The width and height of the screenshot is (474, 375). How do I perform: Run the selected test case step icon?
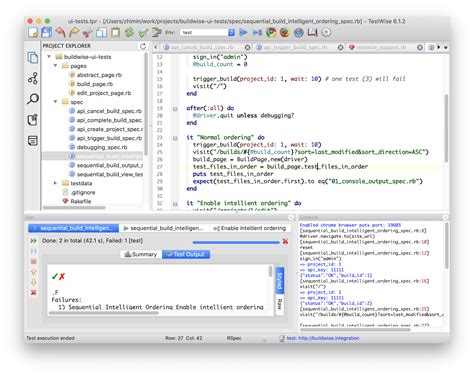click(x=257, y=32)
